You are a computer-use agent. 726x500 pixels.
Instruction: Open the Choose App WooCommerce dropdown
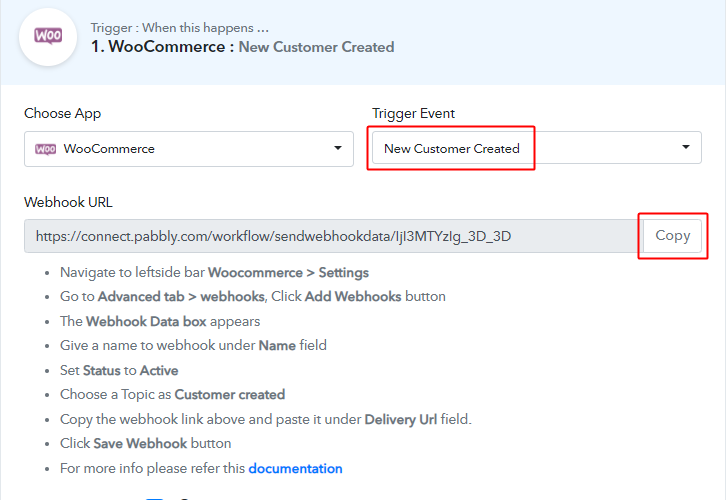(x=189, y=149)
